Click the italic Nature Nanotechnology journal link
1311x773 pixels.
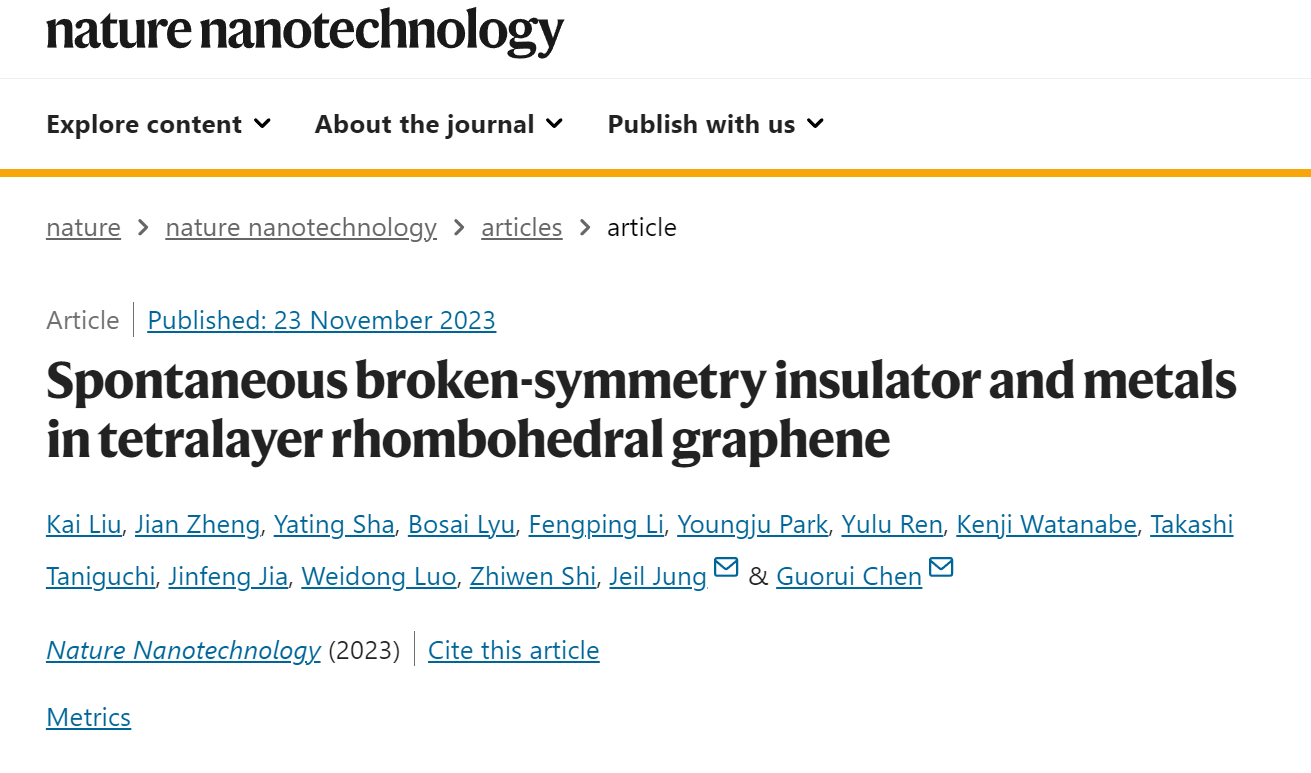coord(183,651)
